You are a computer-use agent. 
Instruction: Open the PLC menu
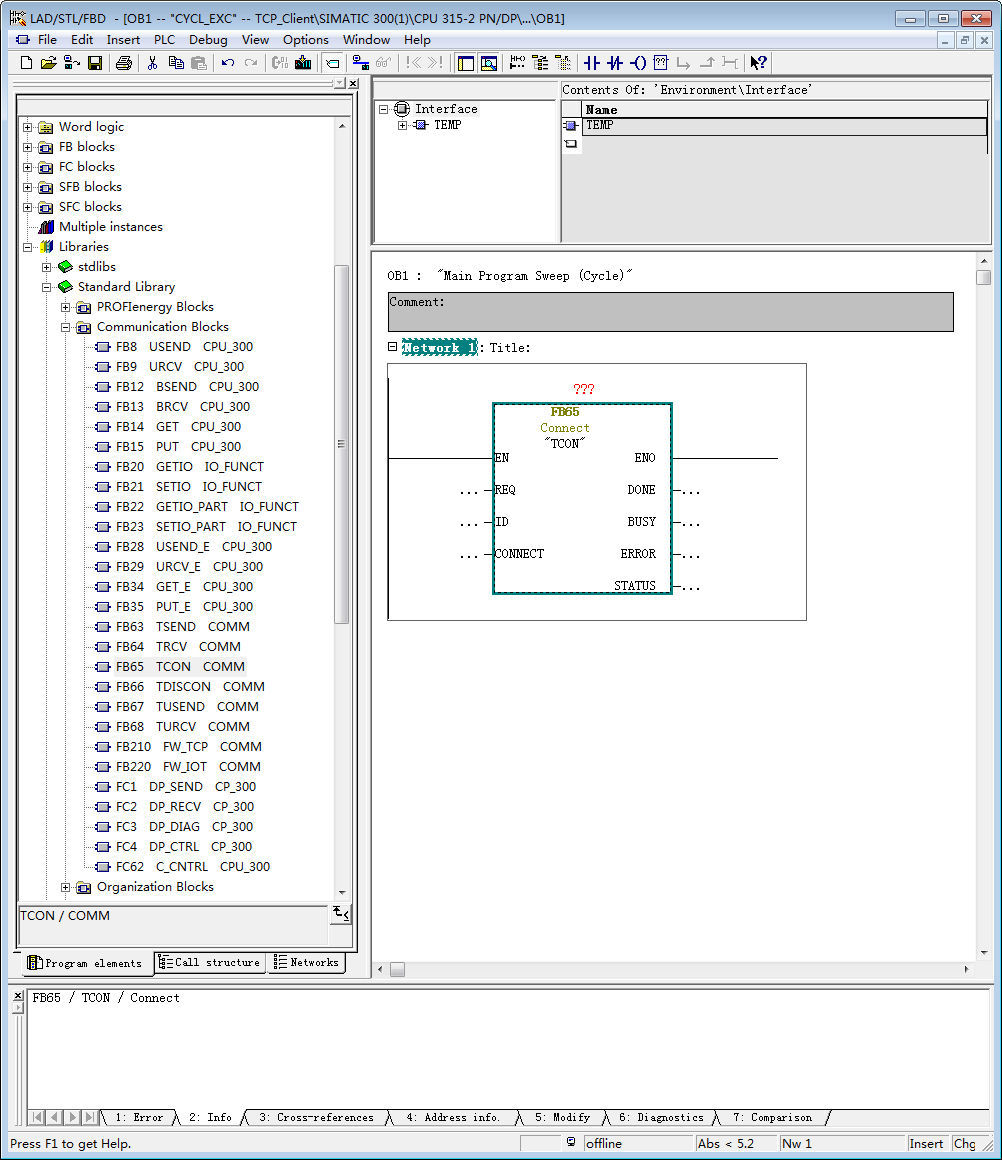tap(164, 40)
